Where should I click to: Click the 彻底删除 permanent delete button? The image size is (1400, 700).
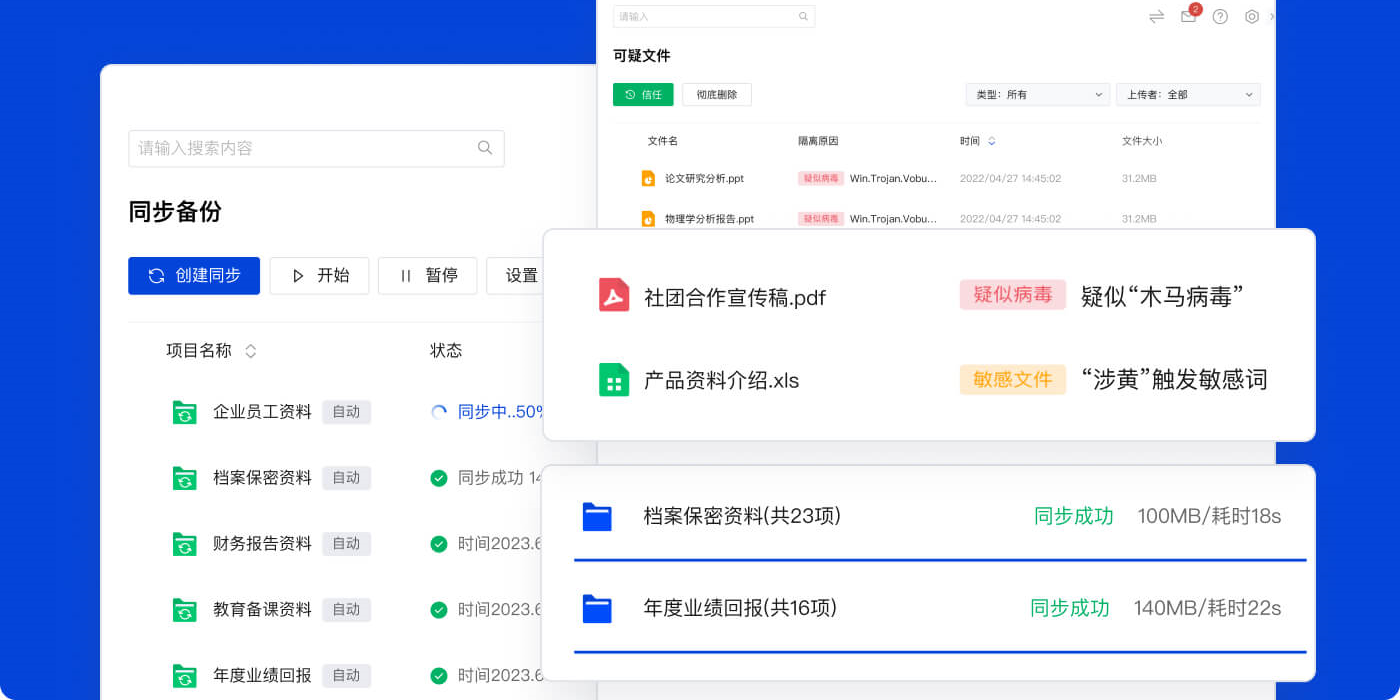(x=717, y=94)
